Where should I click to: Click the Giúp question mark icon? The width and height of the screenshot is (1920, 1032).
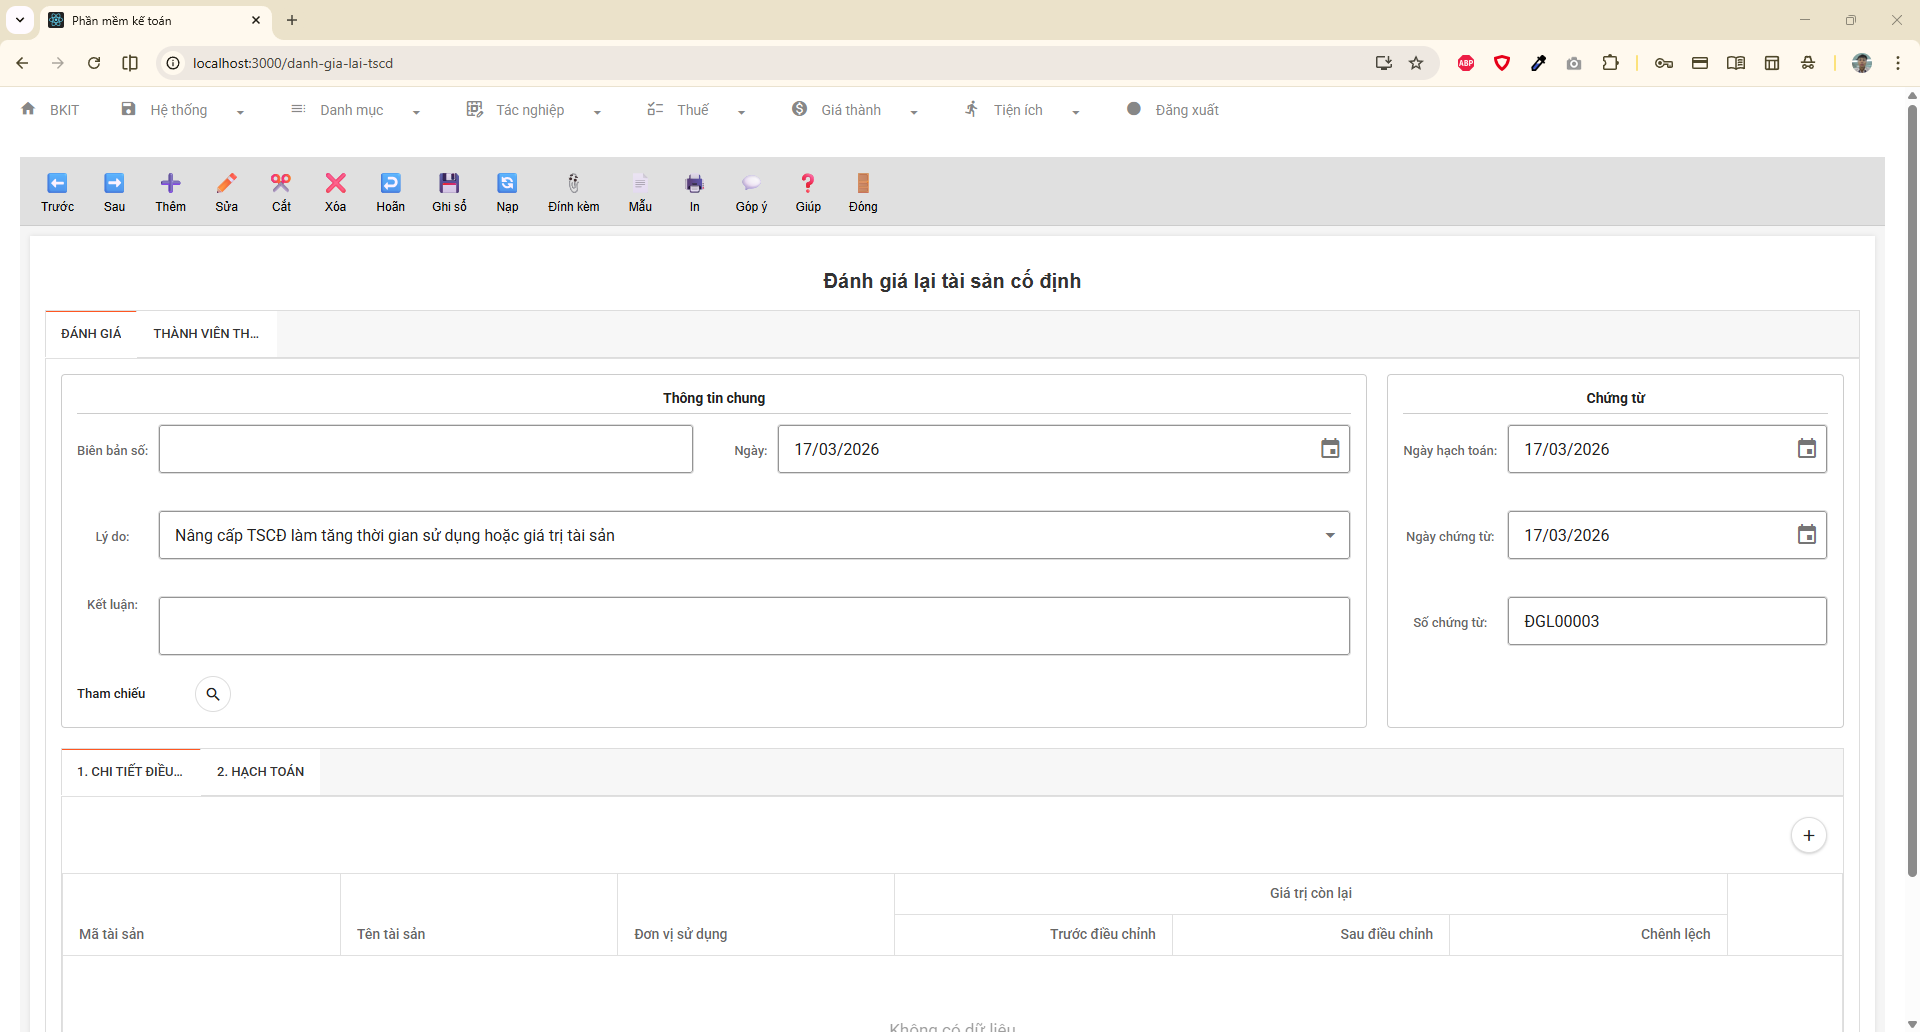coord(808,184)
